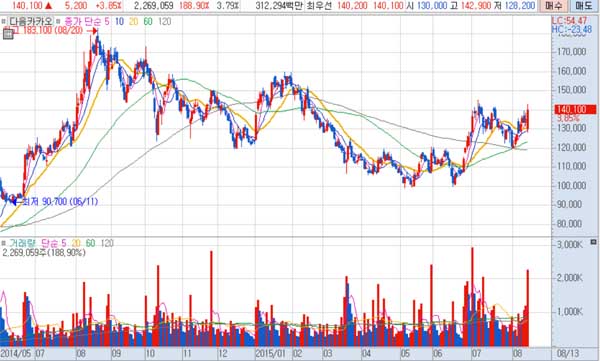Toggle the volume 5-day average label
Image resolution: width=600 pixels, height=361 pixels.
pyautogui.click(x=64, y=243)
